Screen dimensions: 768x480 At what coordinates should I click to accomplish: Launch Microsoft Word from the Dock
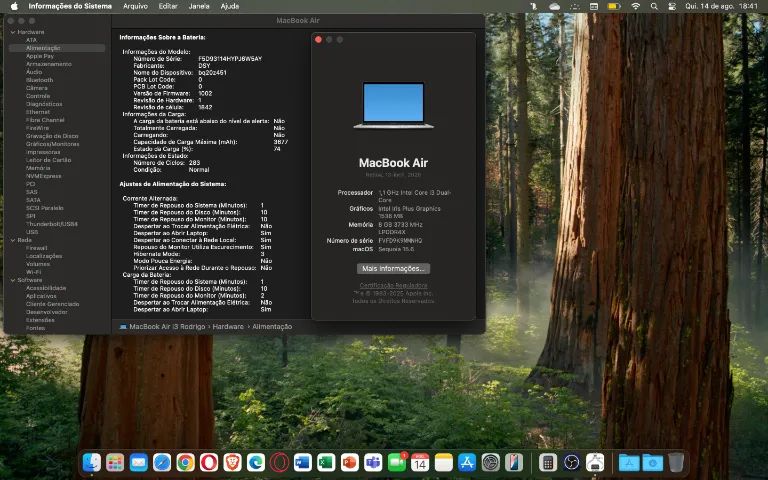(303, 462)
